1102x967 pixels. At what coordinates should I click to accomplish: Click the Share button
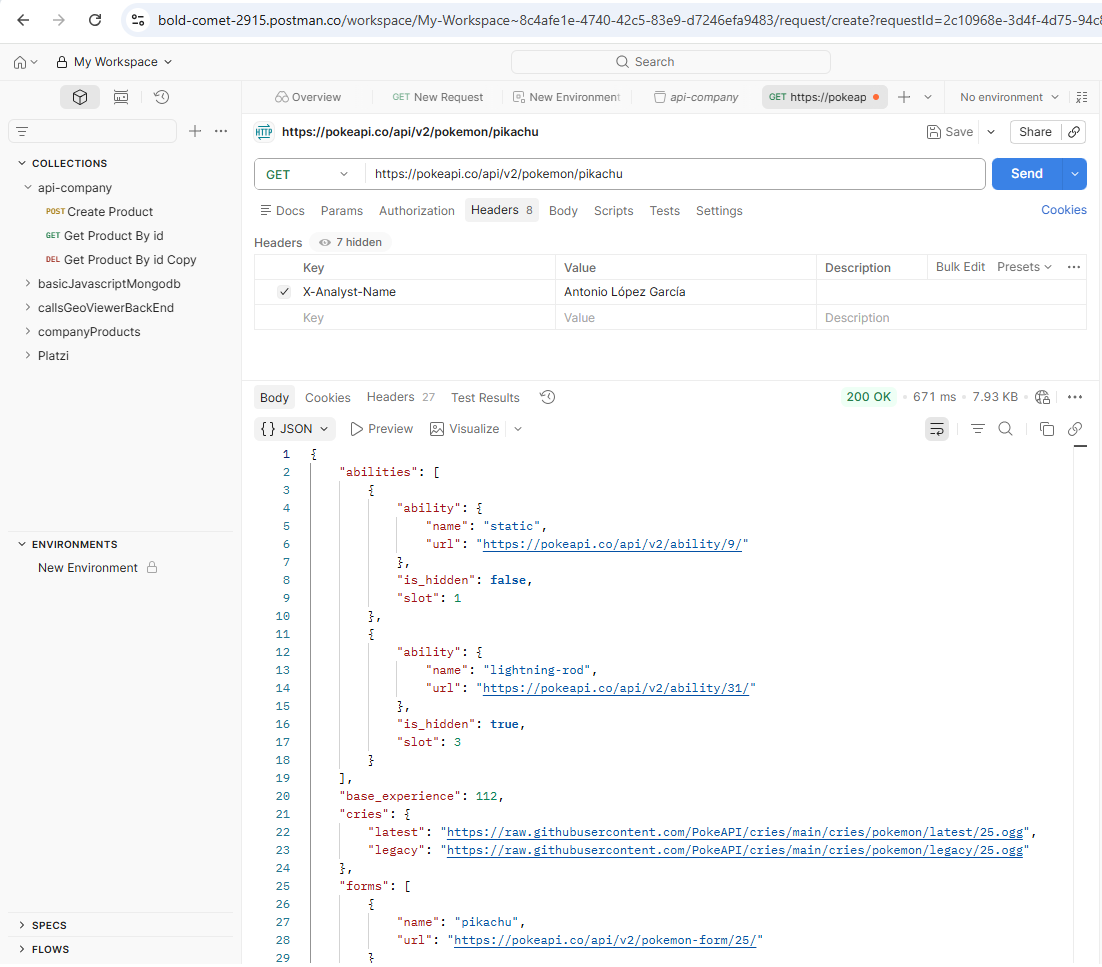[1035, 131]
